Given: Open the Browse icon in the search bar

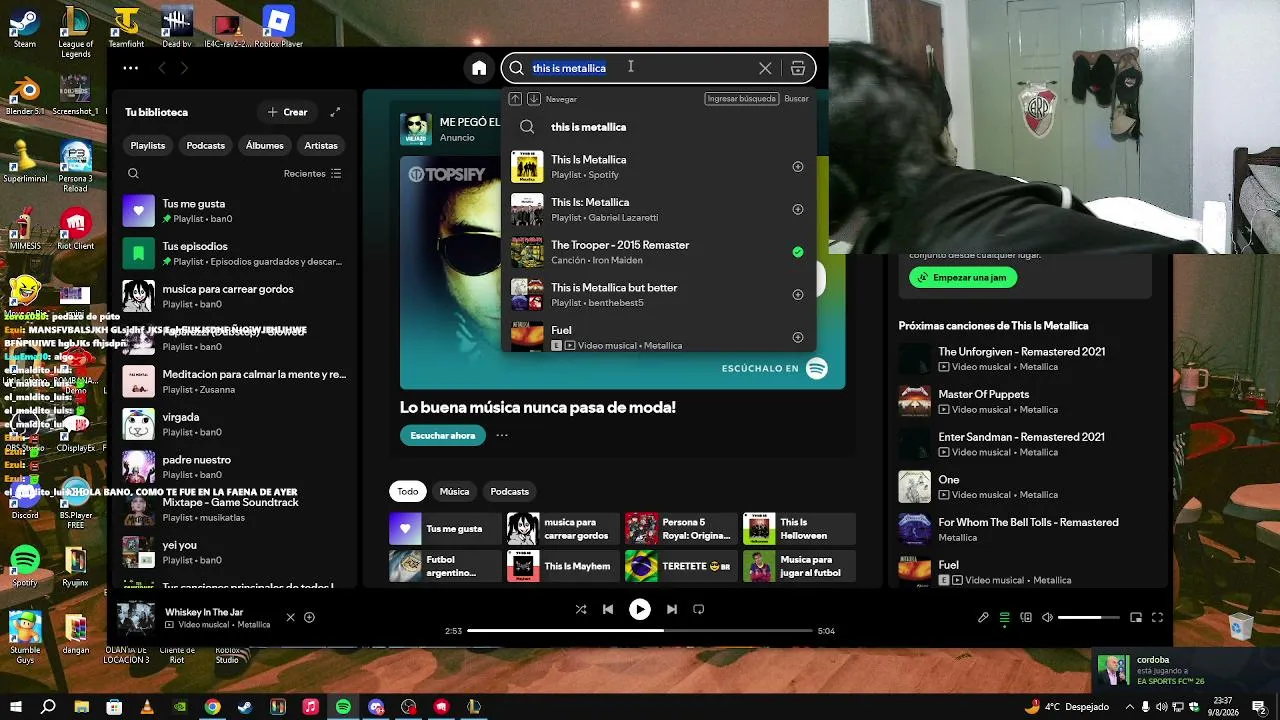Looking at the screenshot, I should 798,68.
